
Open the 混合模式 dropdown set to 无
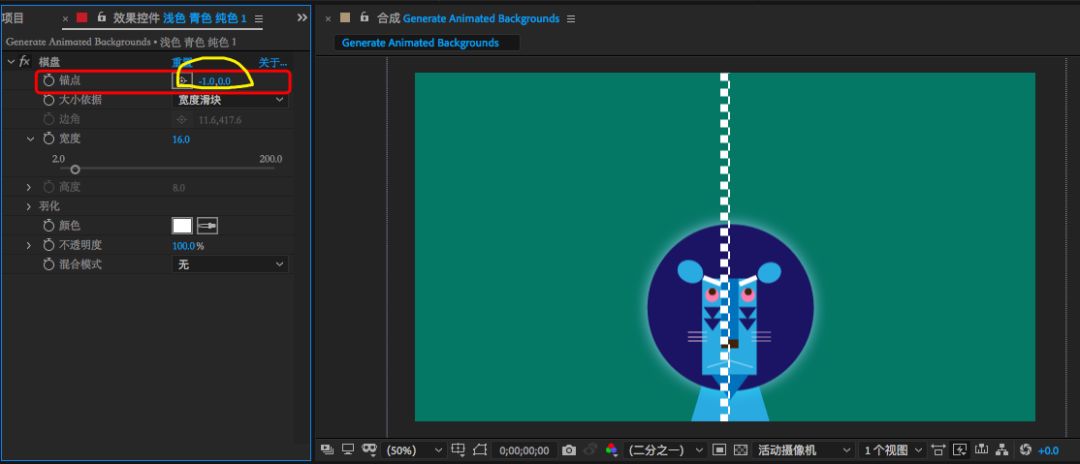(x=230, y=264)
